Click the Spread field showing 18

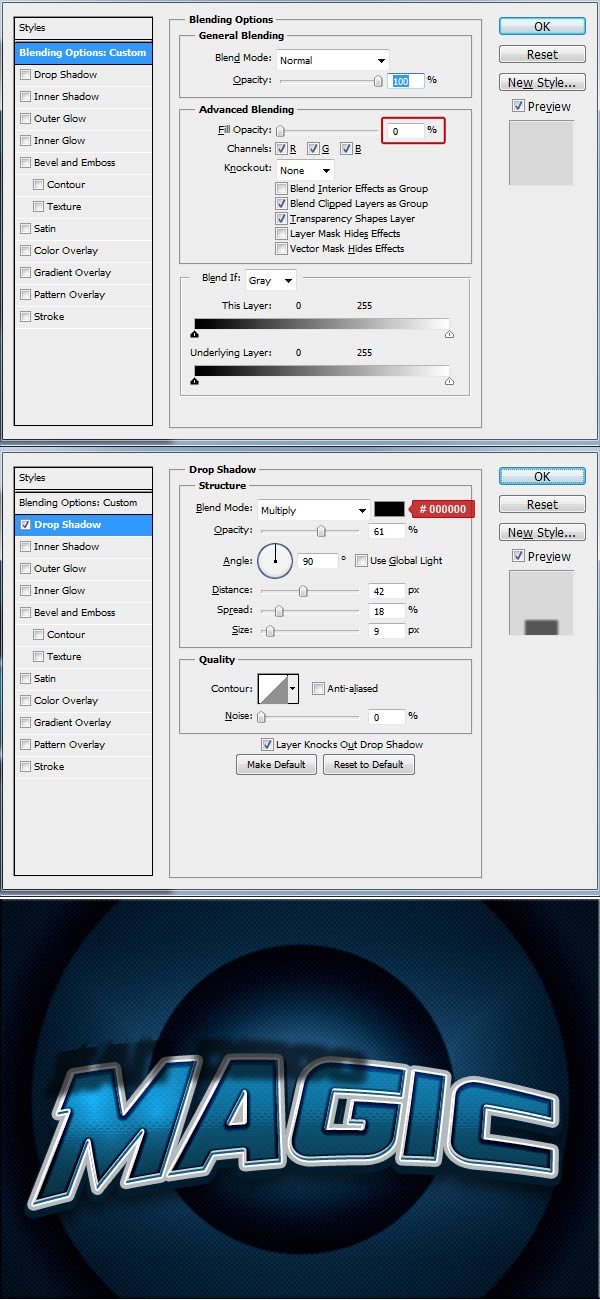[387, 611]
